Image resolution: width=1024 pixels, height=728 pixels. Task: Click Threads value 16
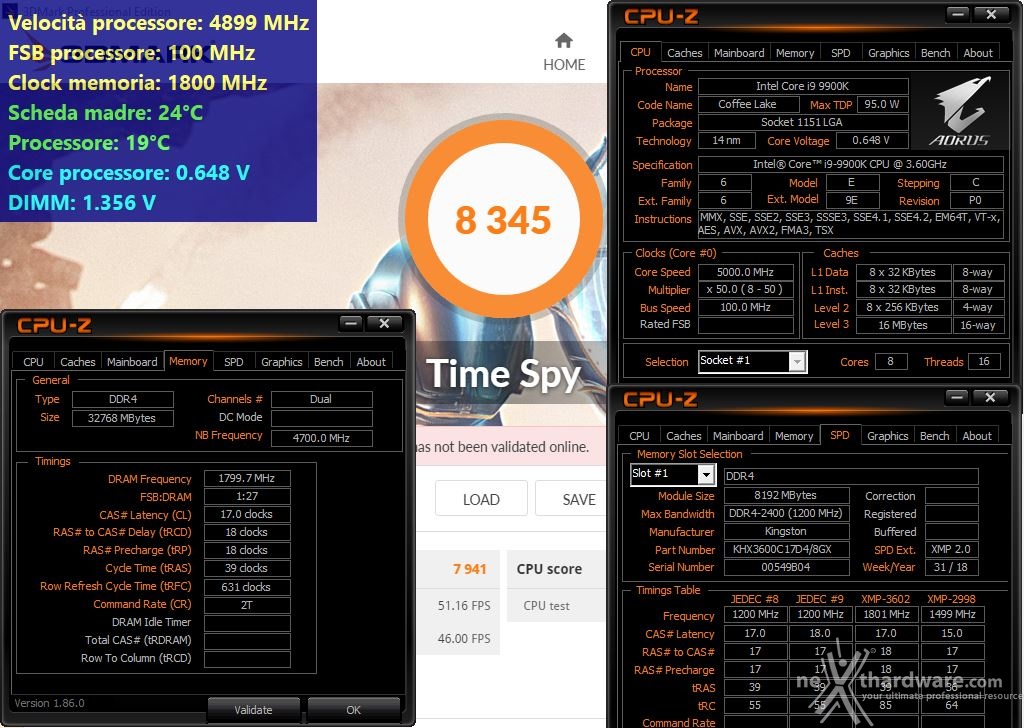click(984, 362)
